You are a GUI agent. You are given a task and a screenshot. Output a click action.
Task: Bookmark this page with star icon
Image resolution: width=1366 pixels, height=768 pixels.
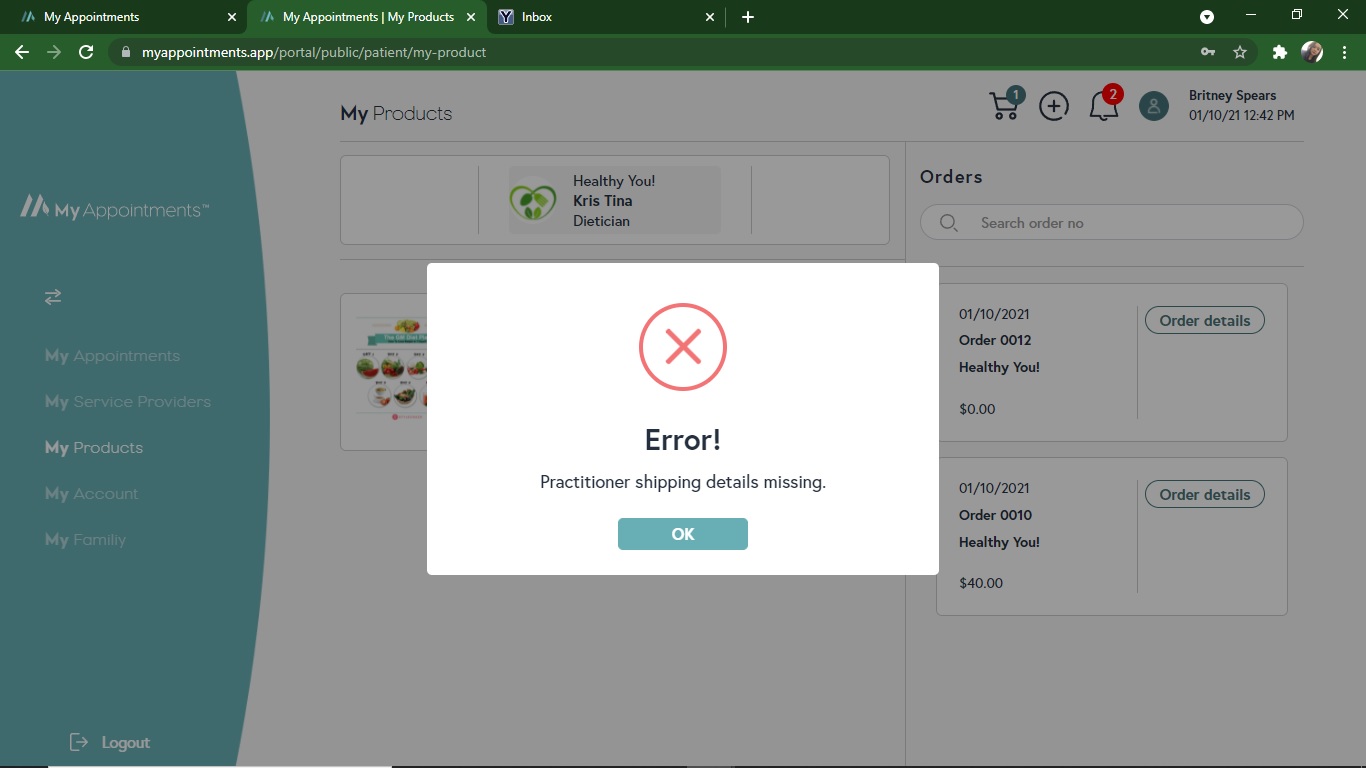coord(1240,52)
